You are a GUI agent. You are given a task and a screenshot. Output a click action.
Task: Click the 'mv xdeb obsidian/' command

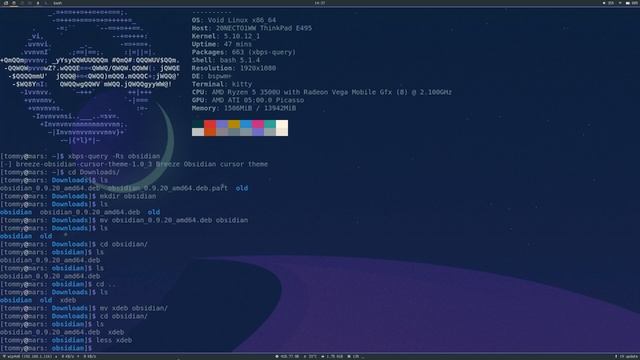pos(134,308)
